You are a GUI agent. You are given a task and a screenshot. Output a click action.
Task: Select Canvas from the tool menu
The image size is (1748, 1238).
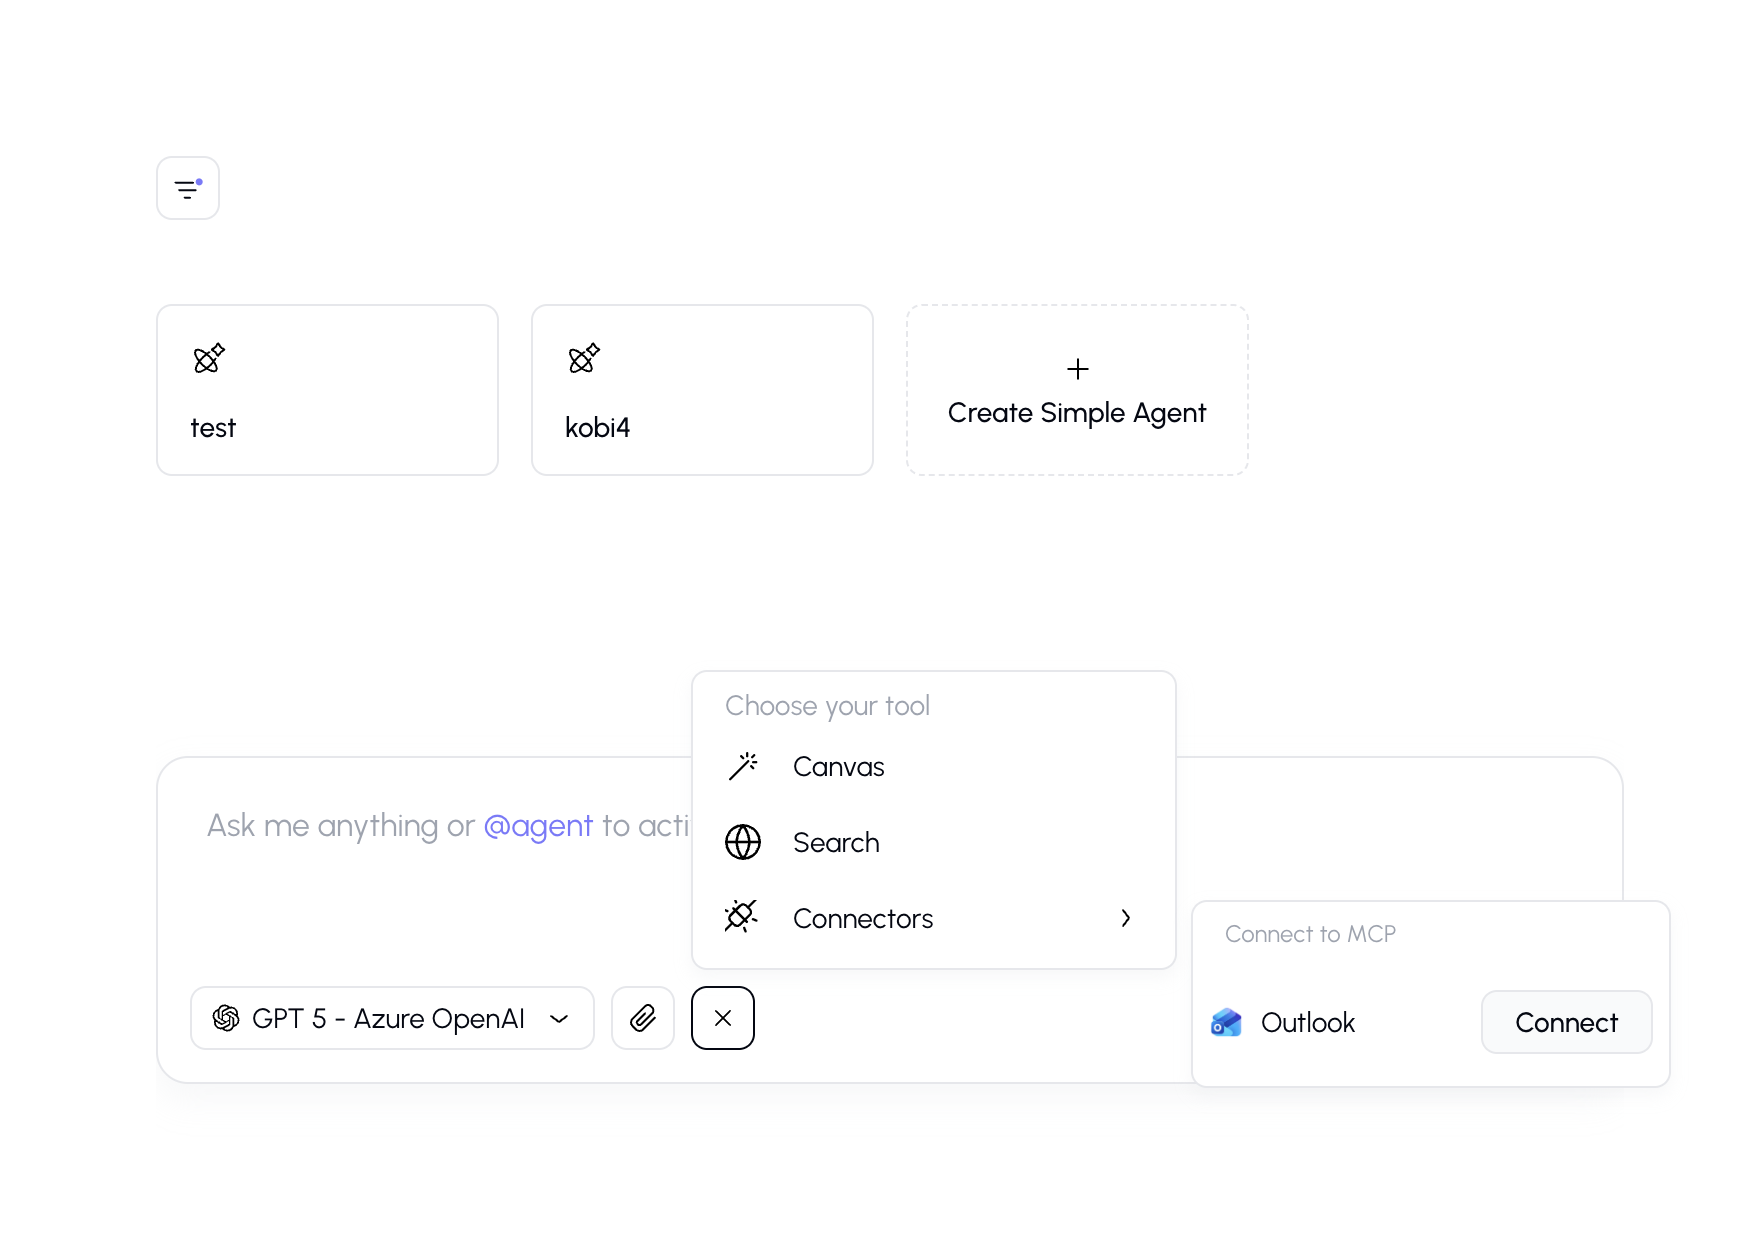pos(838,767)
